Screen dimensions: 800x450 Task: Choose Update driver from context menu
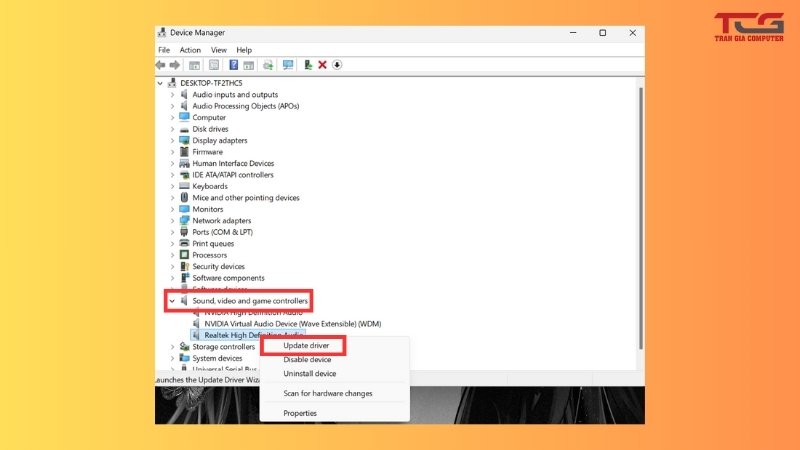pos(306,346)
